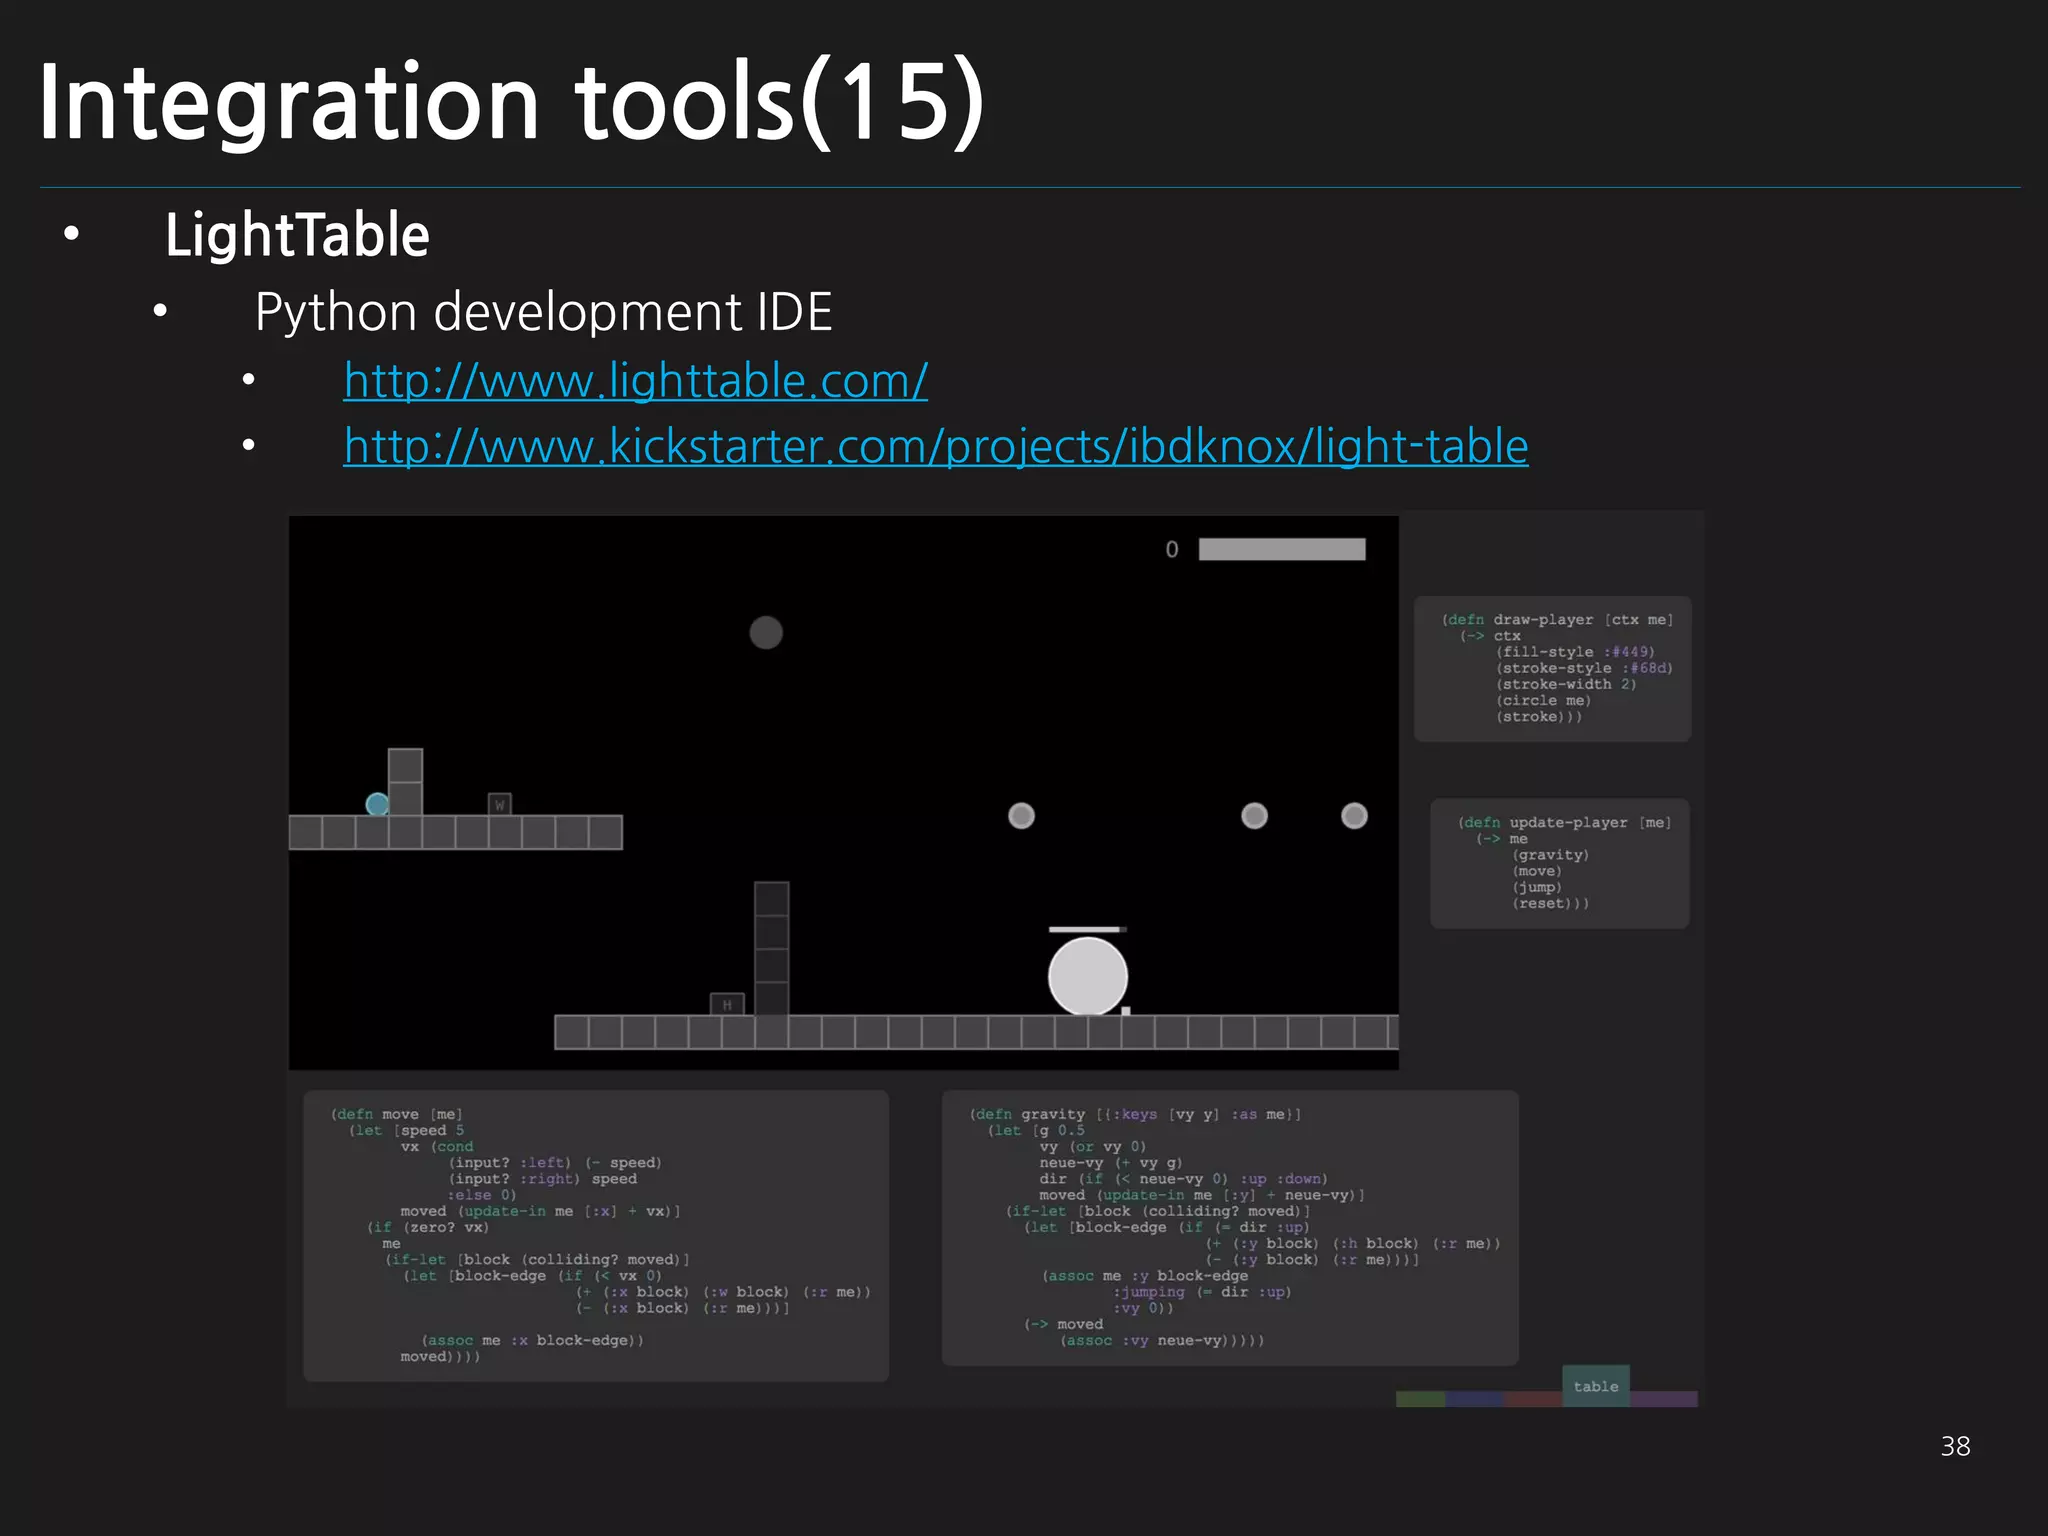Click the move function code panel
This screenshot has width=2048, height=1536.
[596, 1236]
